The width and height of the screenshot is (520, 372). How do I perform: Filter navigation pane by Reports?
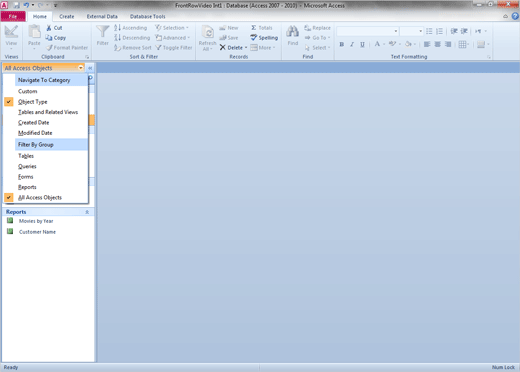[x=27, y=187]
